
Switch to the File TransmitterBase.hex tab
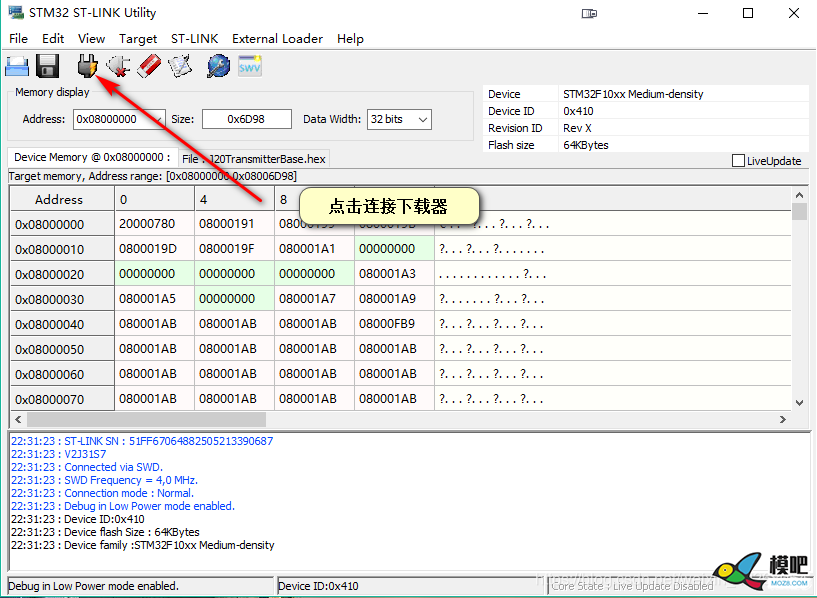pos(254,159)
